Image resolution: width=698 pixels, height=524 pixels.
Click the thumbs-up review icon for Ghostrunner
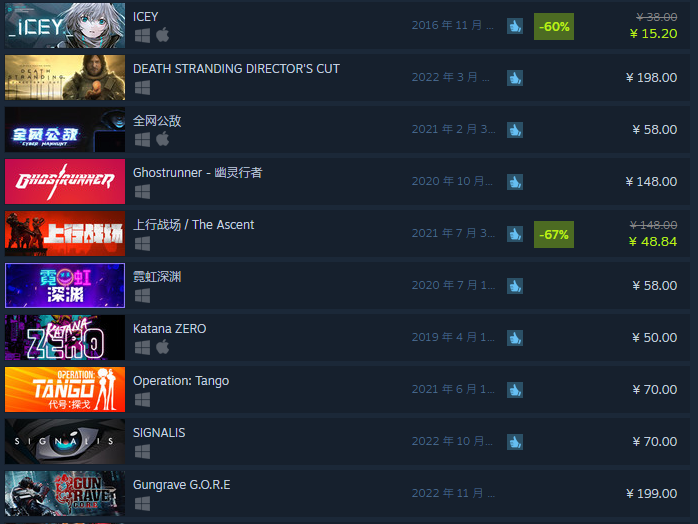click(x=515, y=182)
